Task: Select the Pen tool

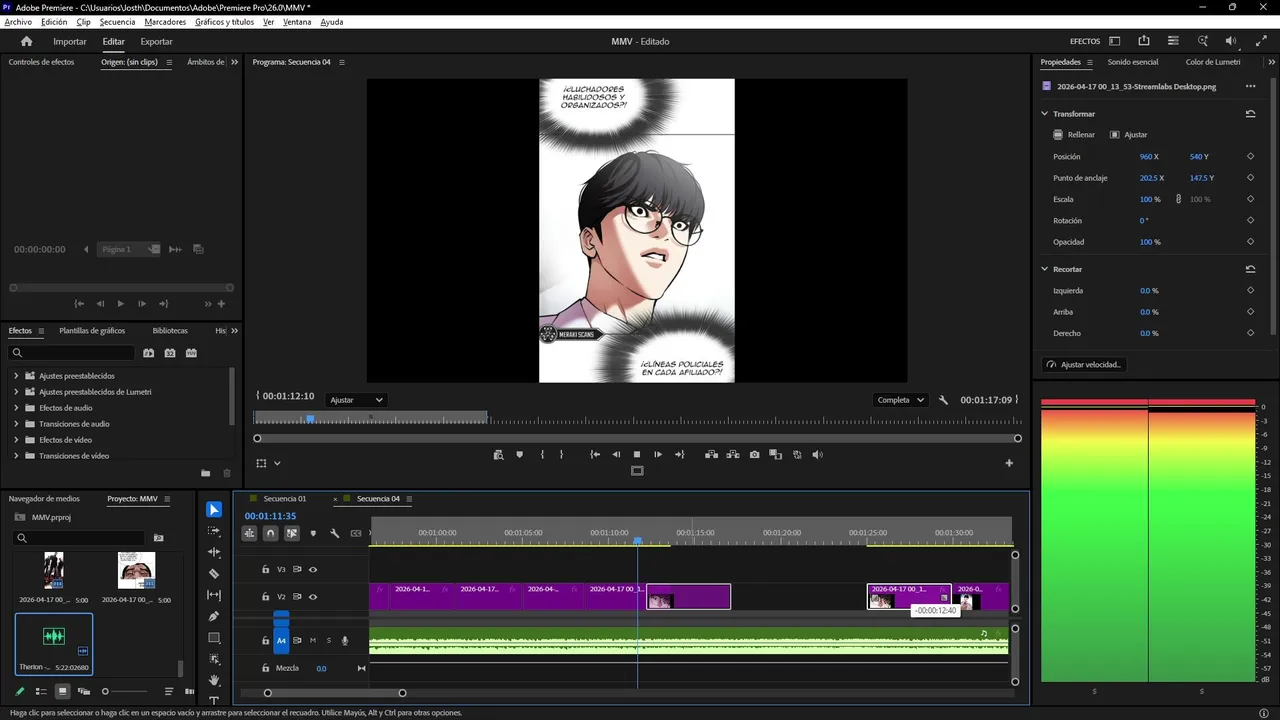Action: coord(214,616)
